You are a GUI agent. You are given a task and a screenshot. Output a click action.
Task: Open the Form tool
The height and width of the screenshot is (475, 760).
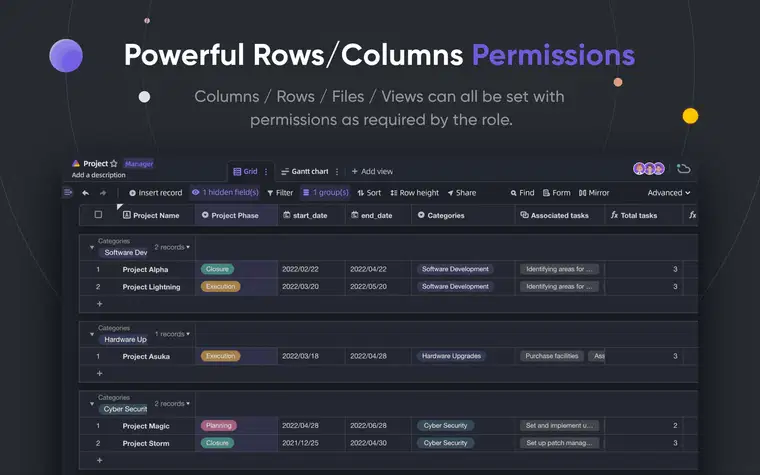556,193
